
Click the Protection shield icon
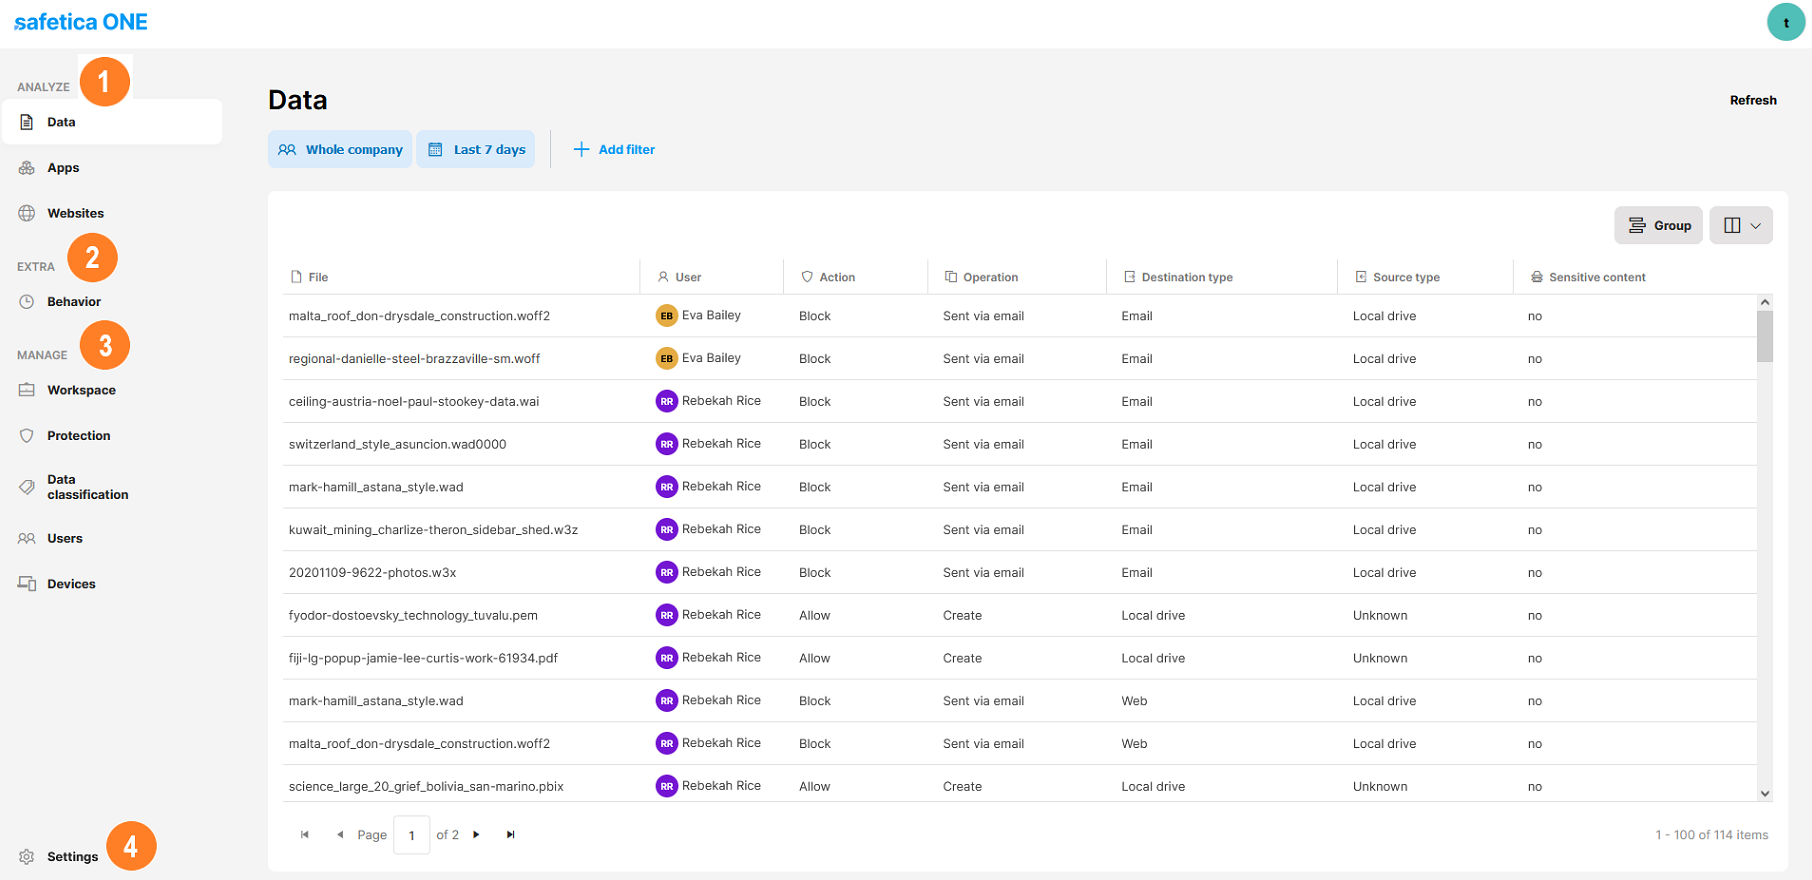27,436
